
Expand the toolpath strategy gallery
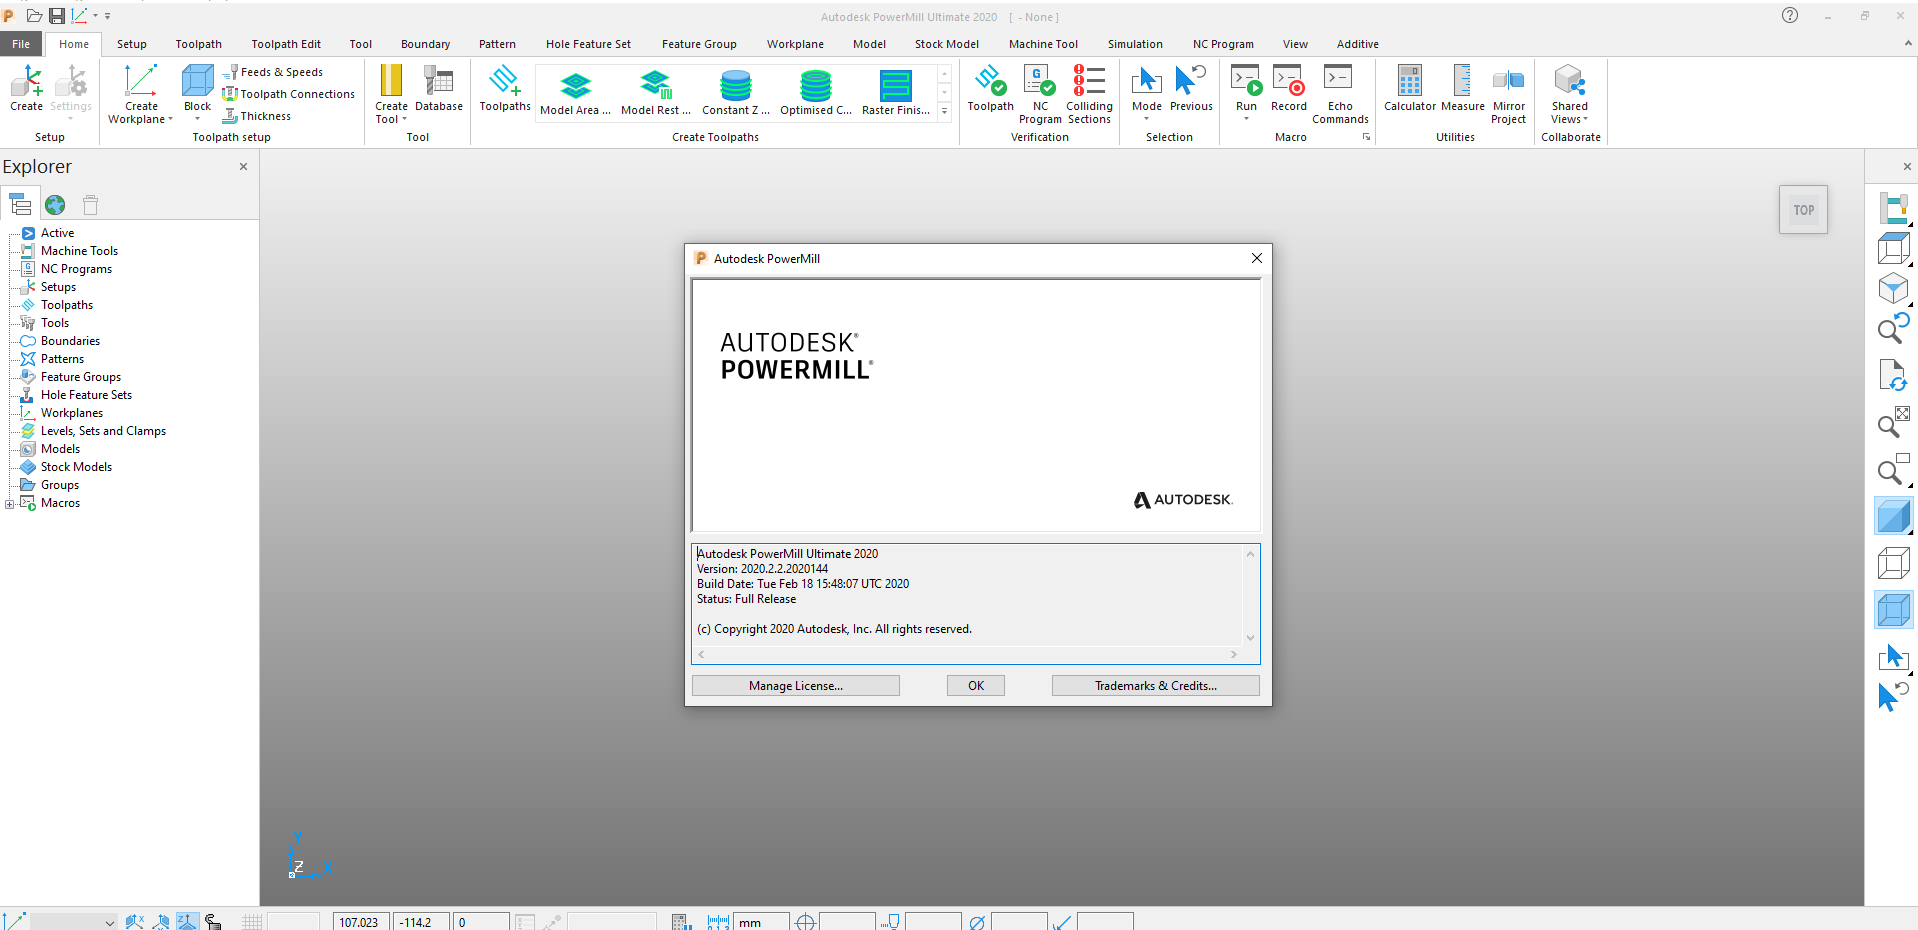[x=944, y=111]
